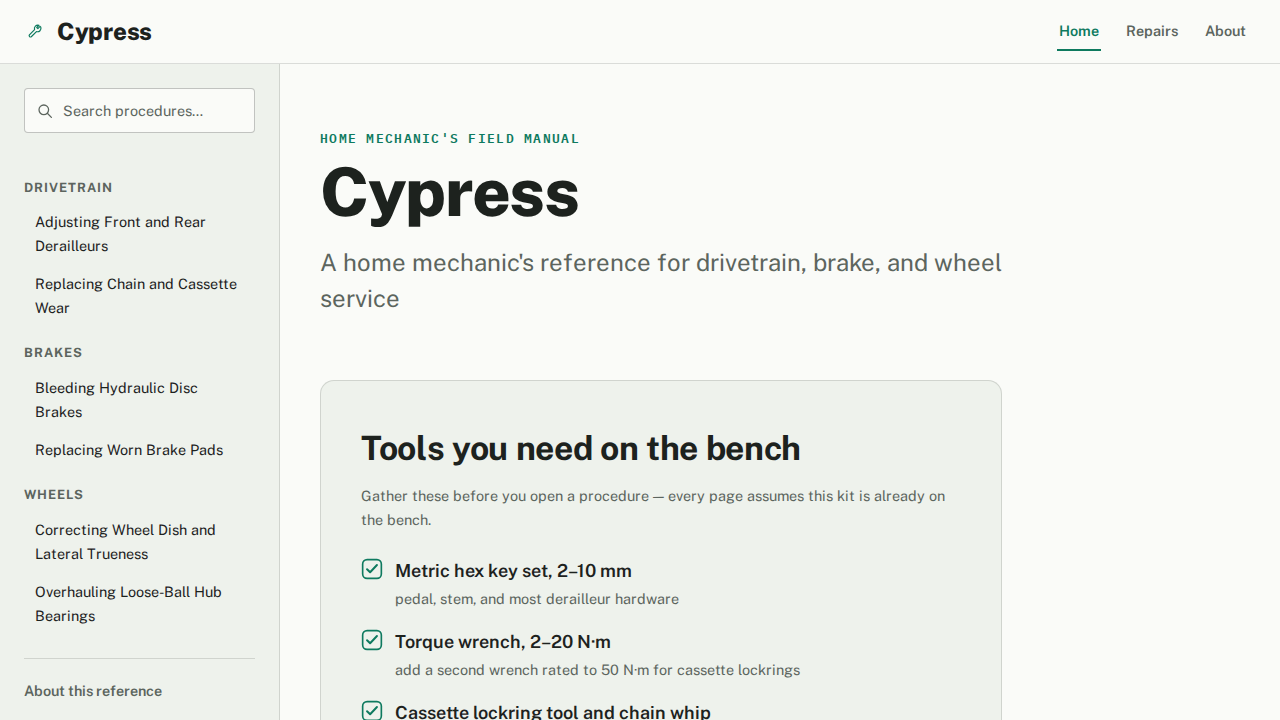The image size is (1280, 720).
Task: Click the second wrench rated to 50 N·m note
Action: pyautogui.click(x=597, y=670)
